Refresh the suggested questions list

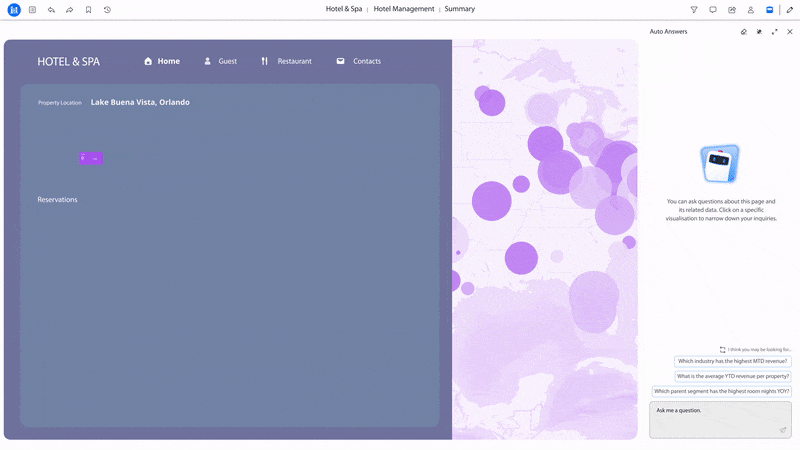pyautogui.click(x=722, y=349)
